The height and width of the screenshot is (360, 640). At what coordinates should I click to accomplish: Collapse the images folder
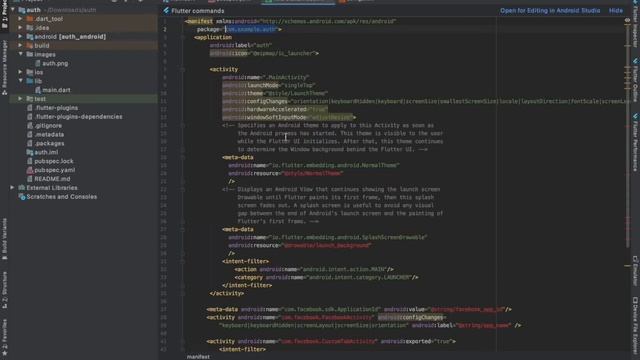point(20,54)
